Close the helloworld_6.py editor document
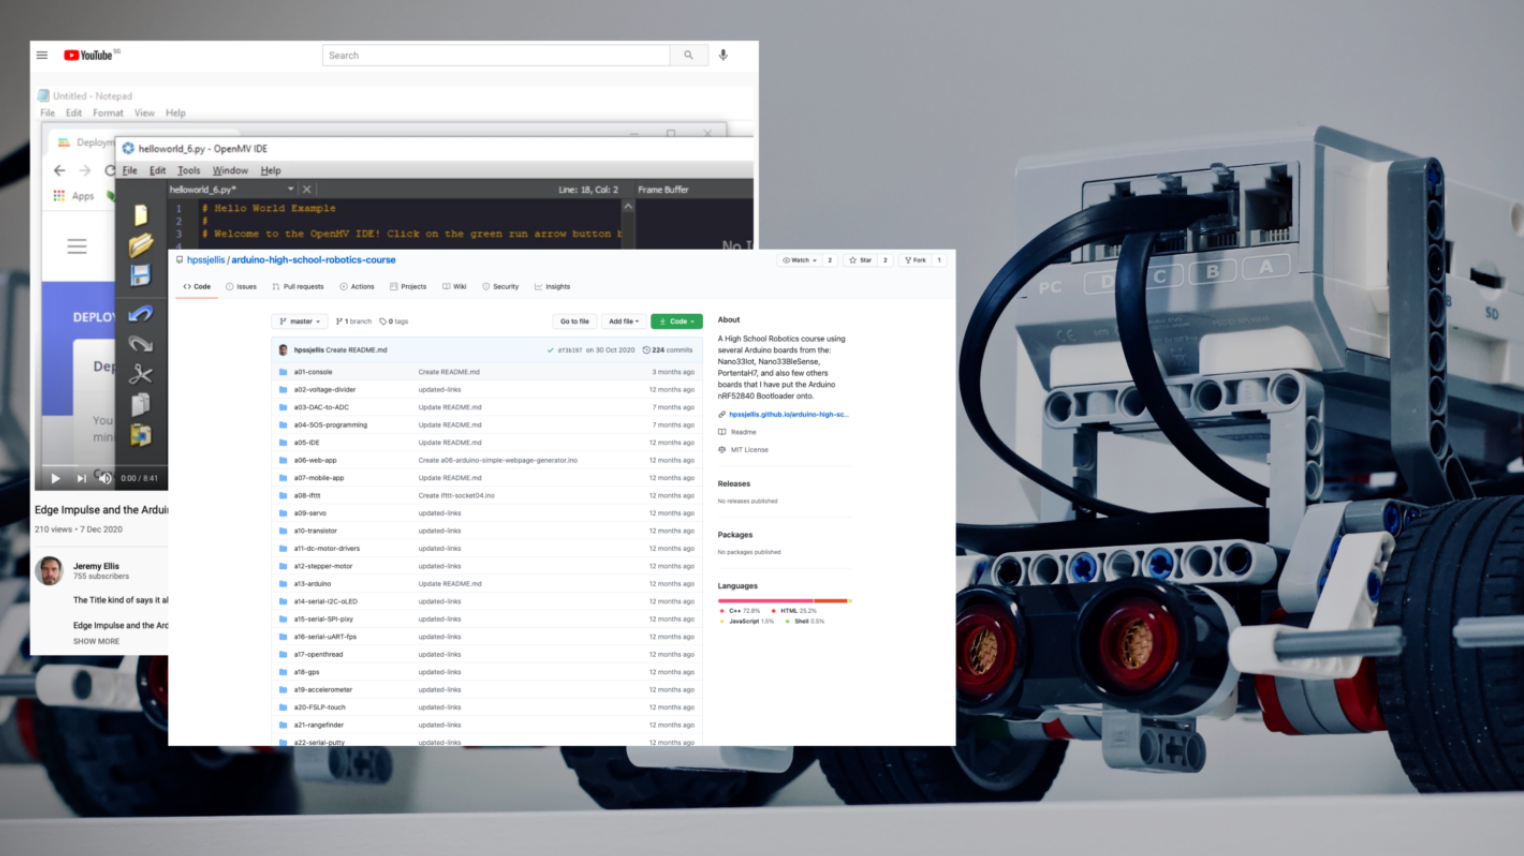Image resolution: width=1524 pixels, height=856 pixels. tap(307, 189)
